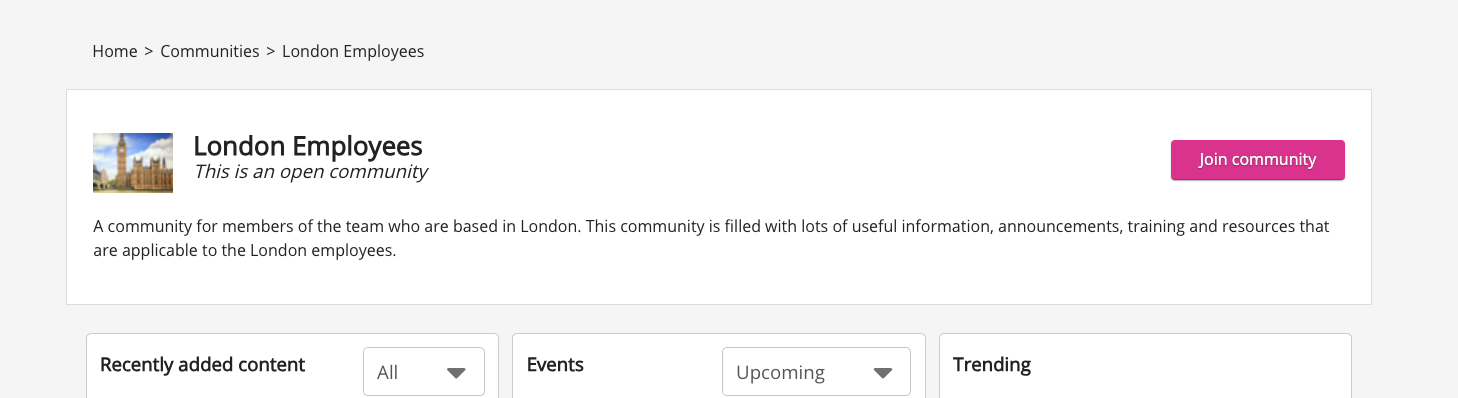The image size is (1458, 398).
Task: Click the community description paragraph text
Action: (x=712, y=238)
